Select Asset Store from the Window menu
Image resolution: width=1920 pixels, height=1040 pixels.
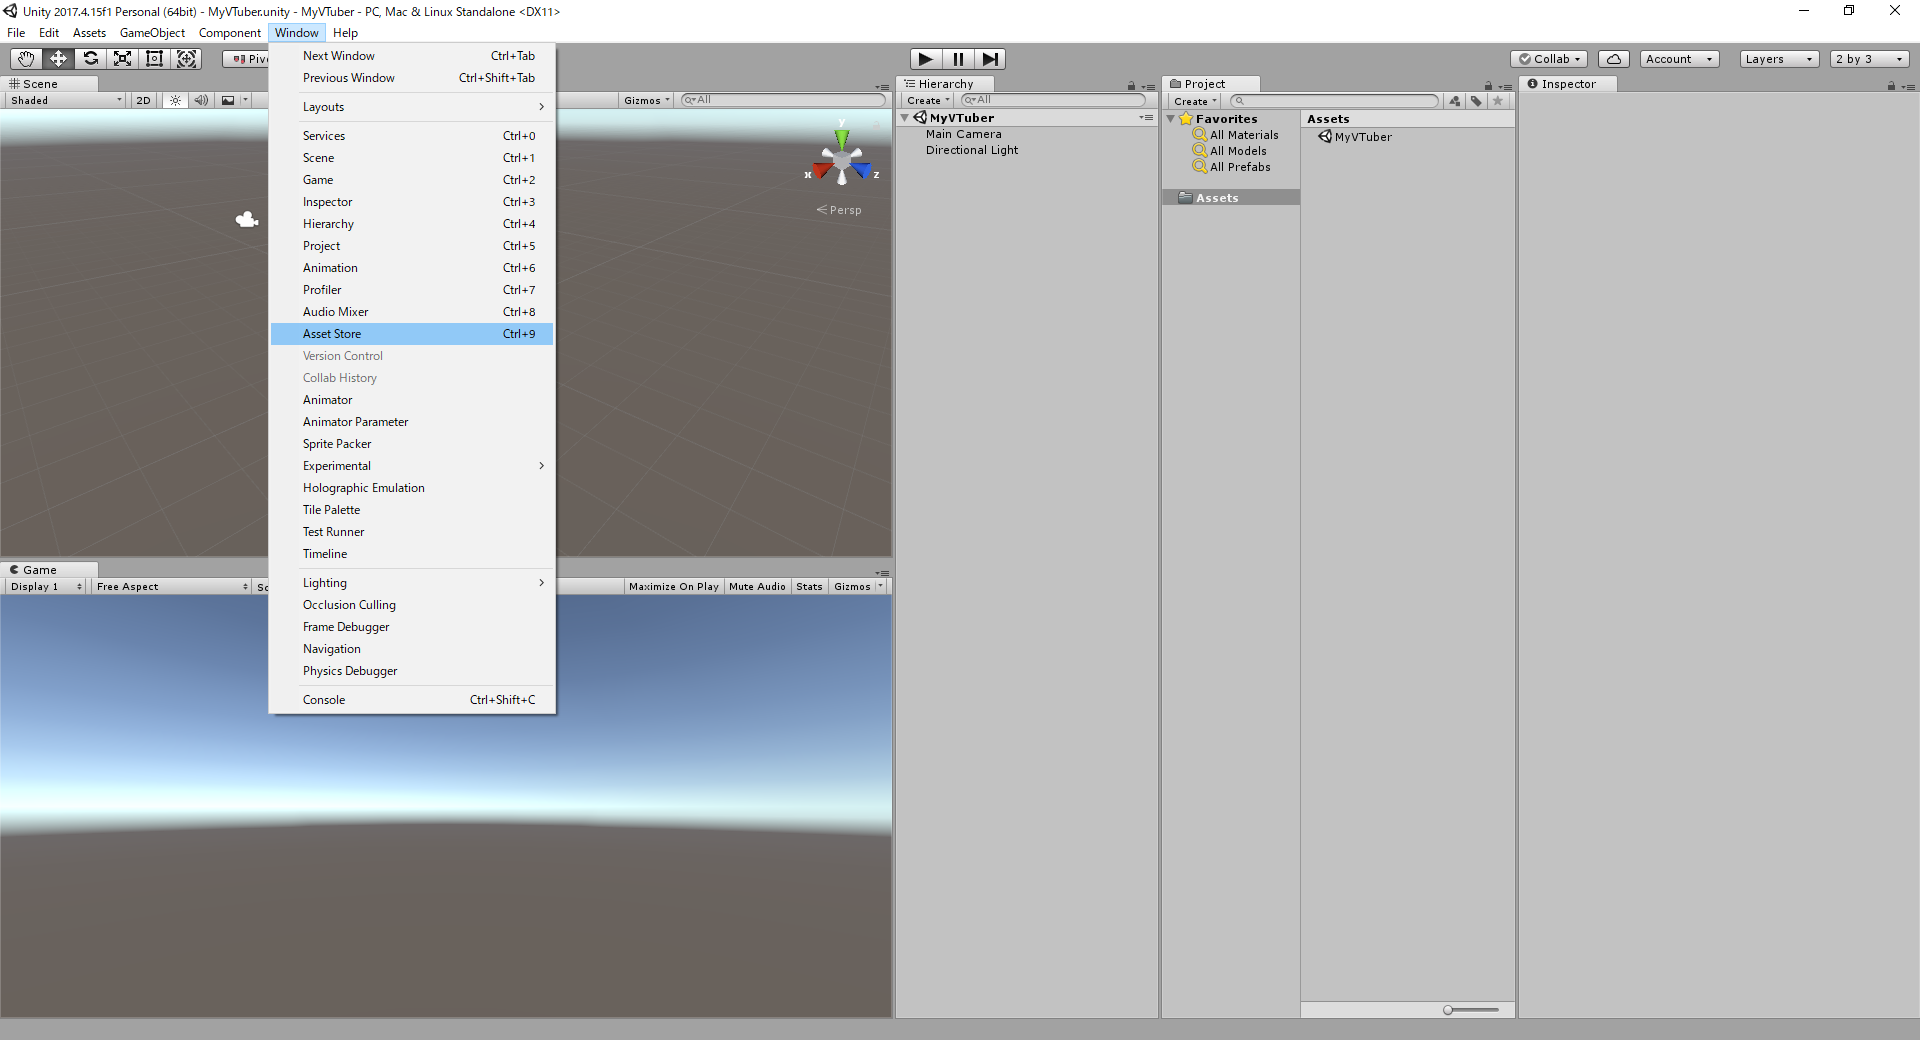click(332, 333)
